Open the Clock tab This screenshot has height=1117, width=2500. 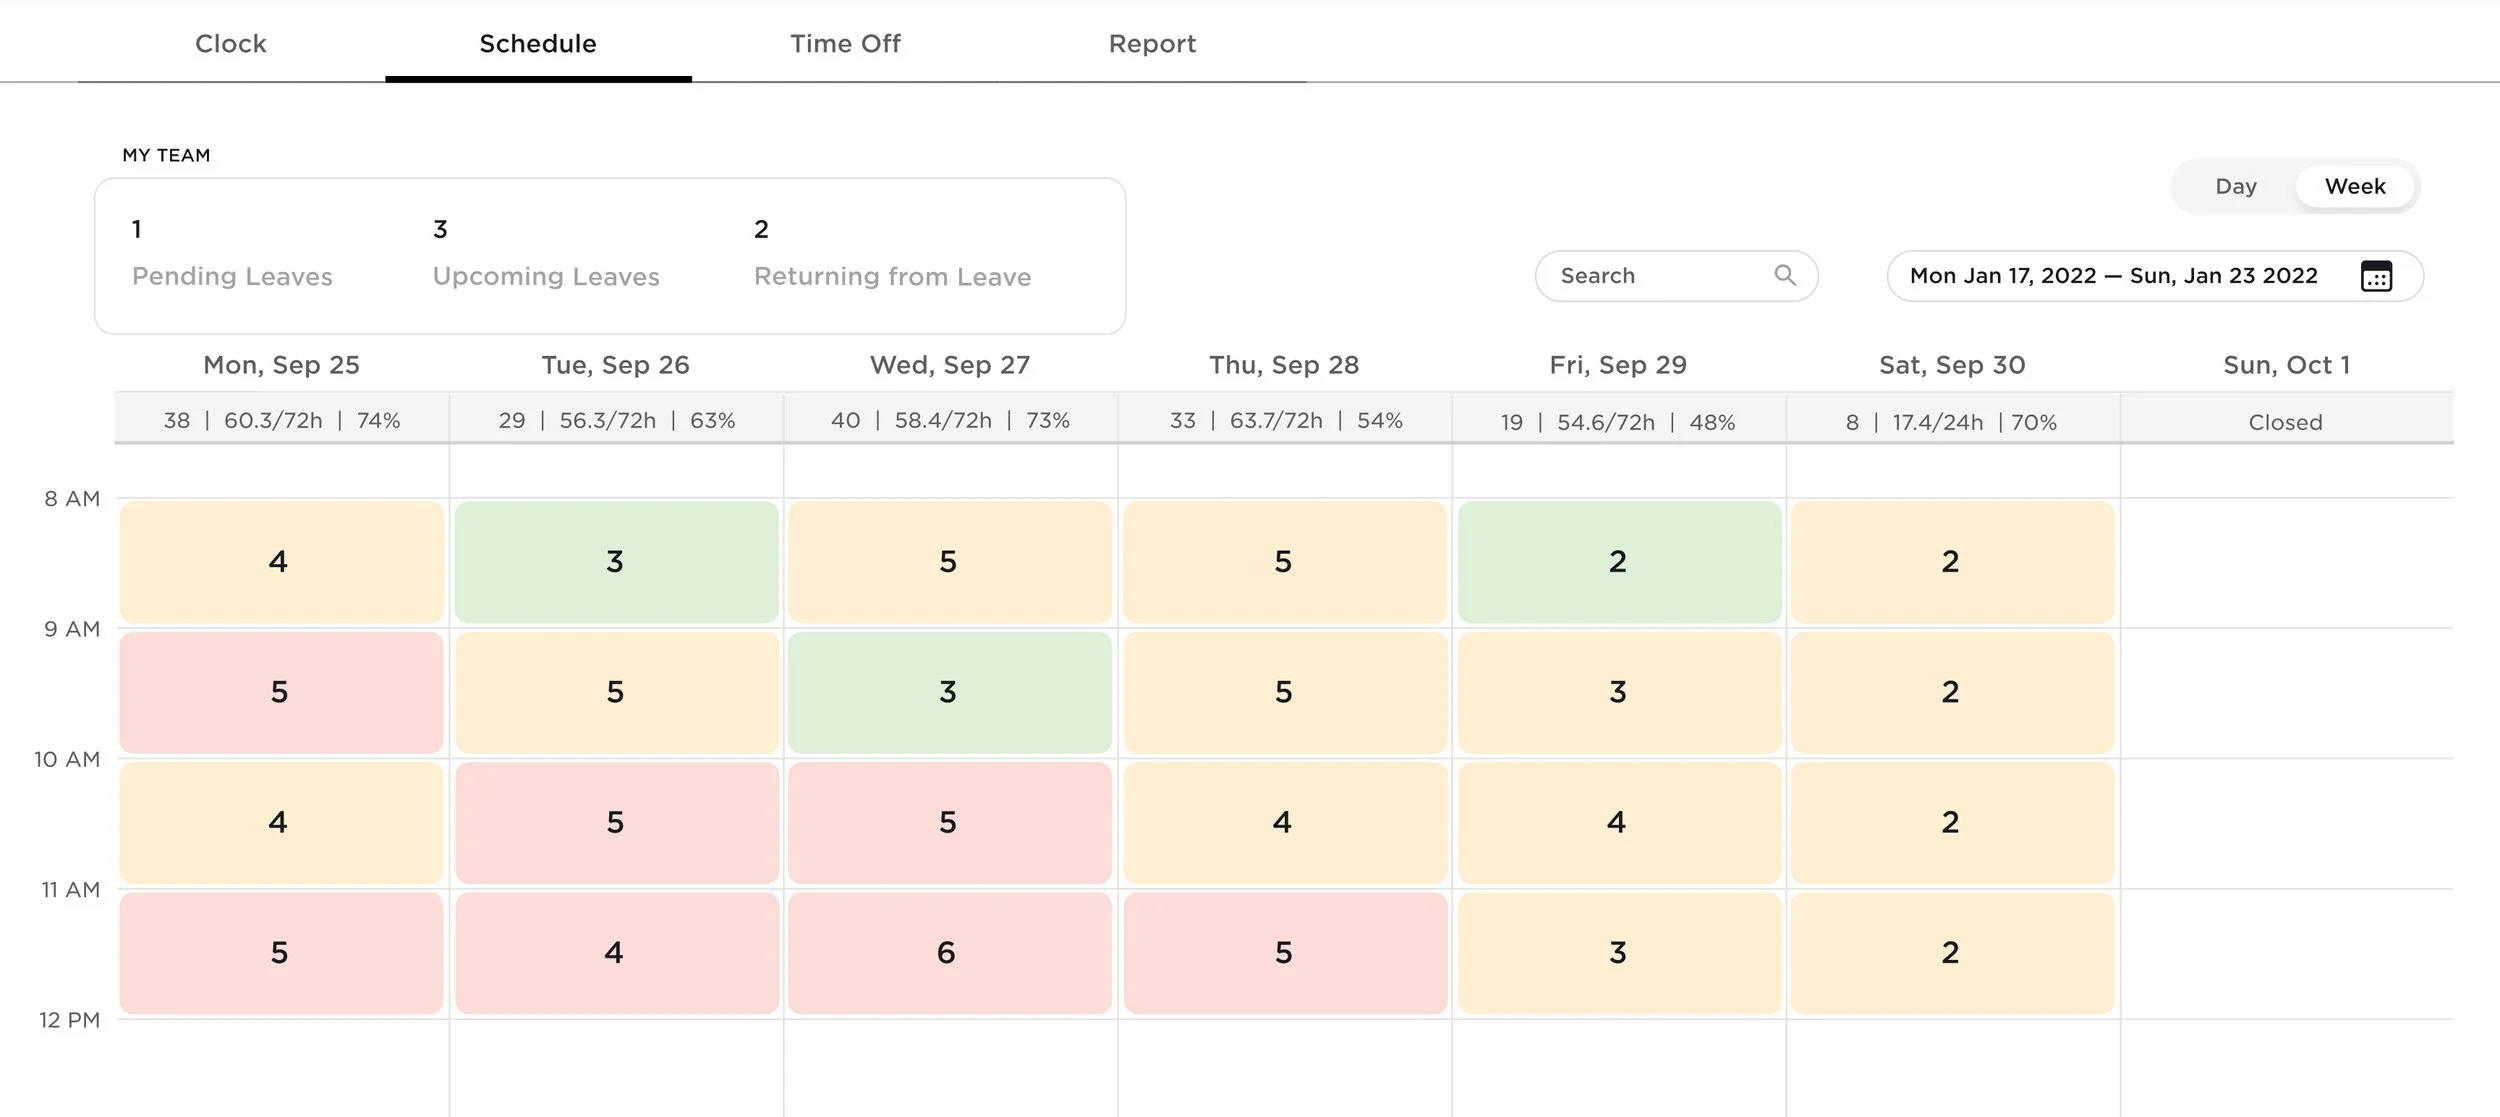(x=231, y=44)
